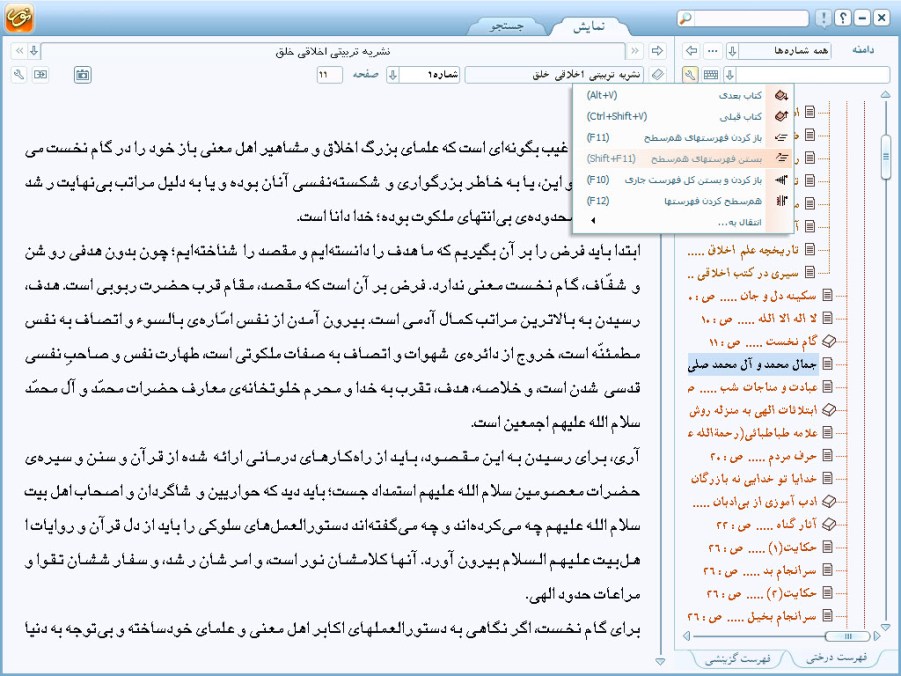This screenshot has height=676, width=901.
Task: Select باز کردن فهرستهای هم‌سطح menu item
Action: tap(684, 138)
